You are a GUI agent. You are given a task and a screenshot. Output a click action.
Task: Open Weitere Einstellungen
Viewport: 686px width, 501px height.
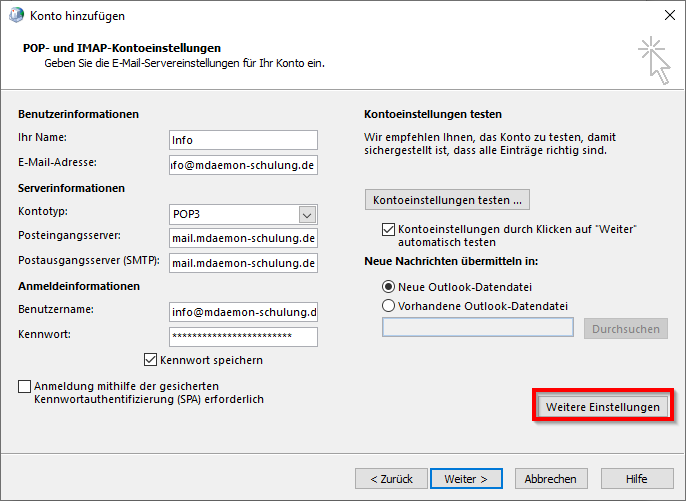602,407
